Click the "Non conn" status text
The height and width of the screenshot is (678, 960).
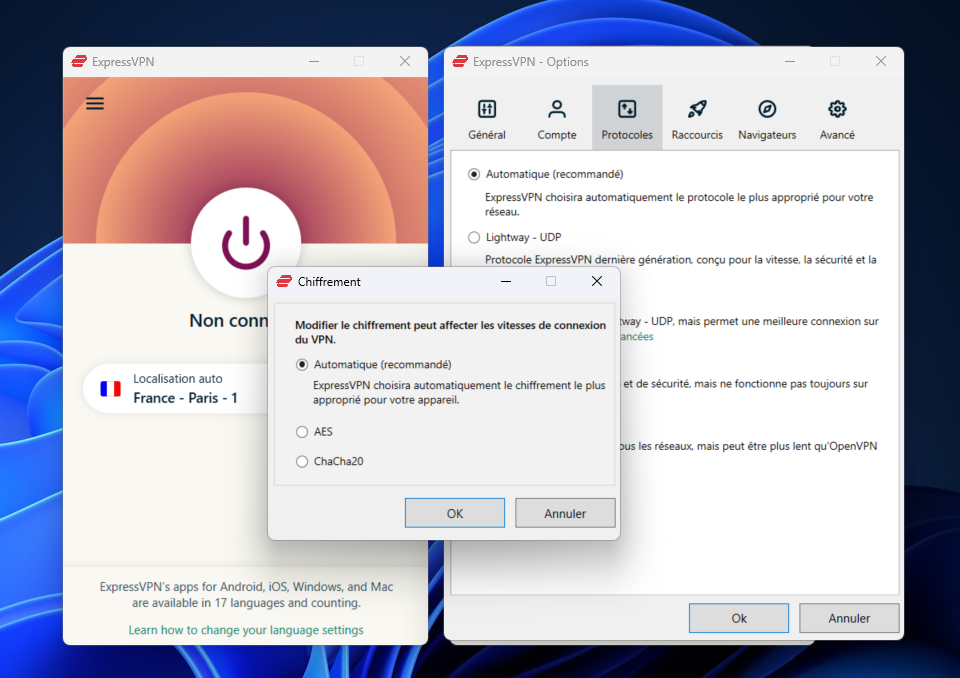click(228, 320)
